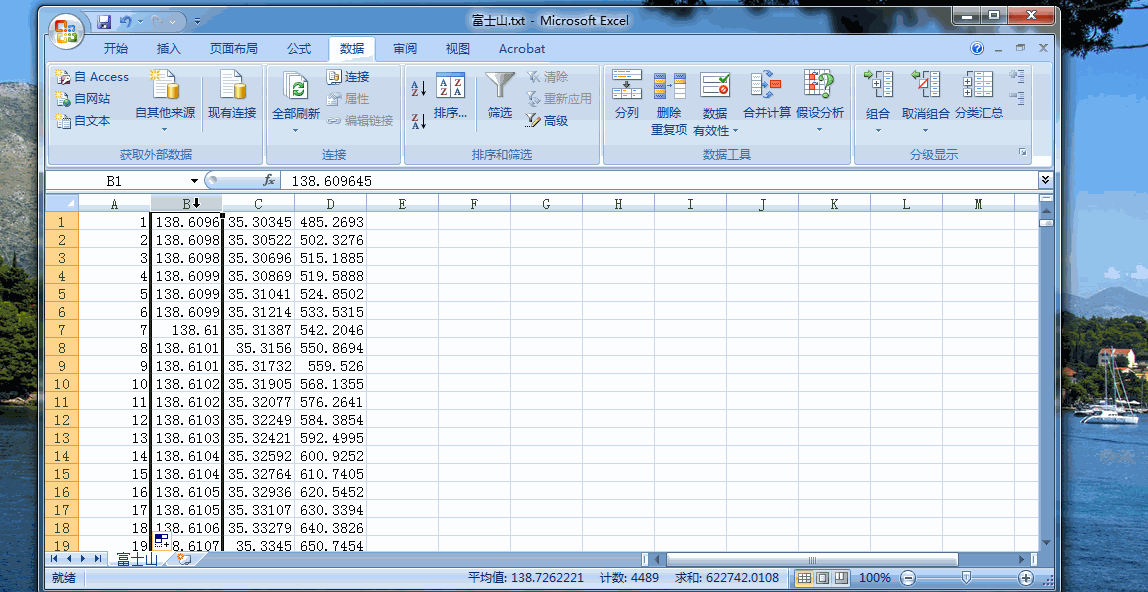Open Connections (连接) dialog
1148x592 pixels.
348,77
